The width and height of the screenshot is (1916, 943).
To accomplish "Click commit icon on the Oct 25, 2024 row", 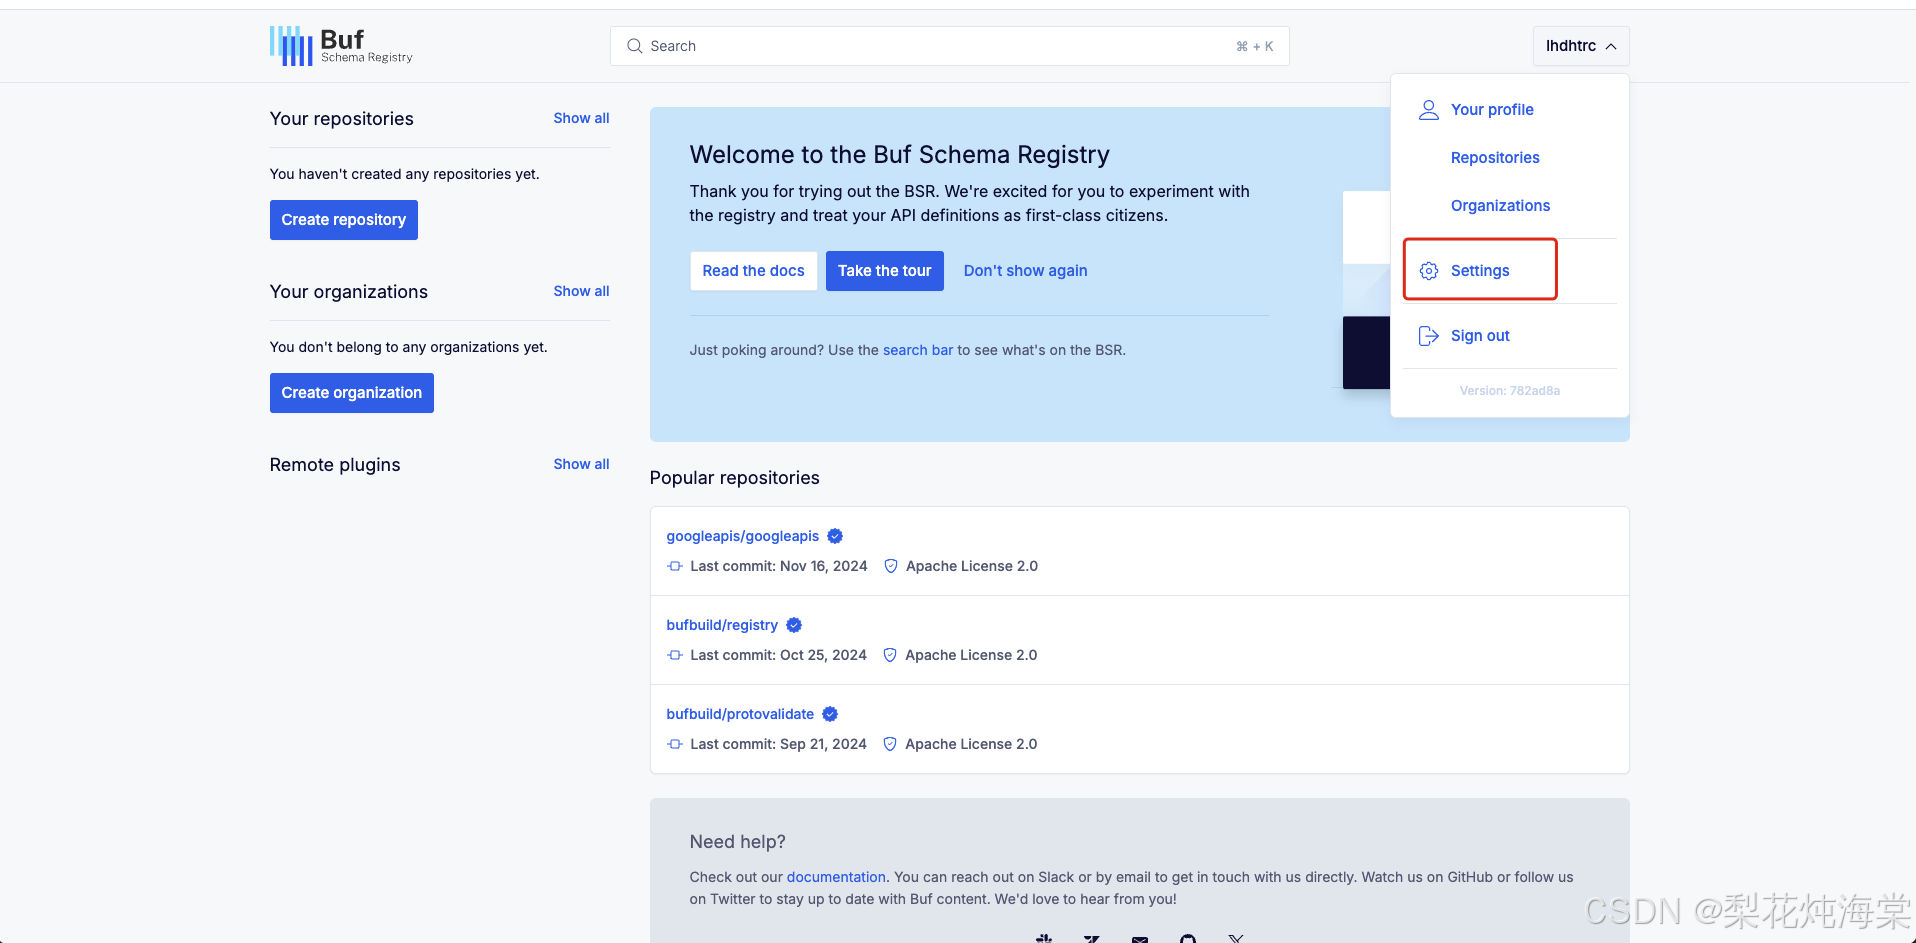I will pos(675,655).
